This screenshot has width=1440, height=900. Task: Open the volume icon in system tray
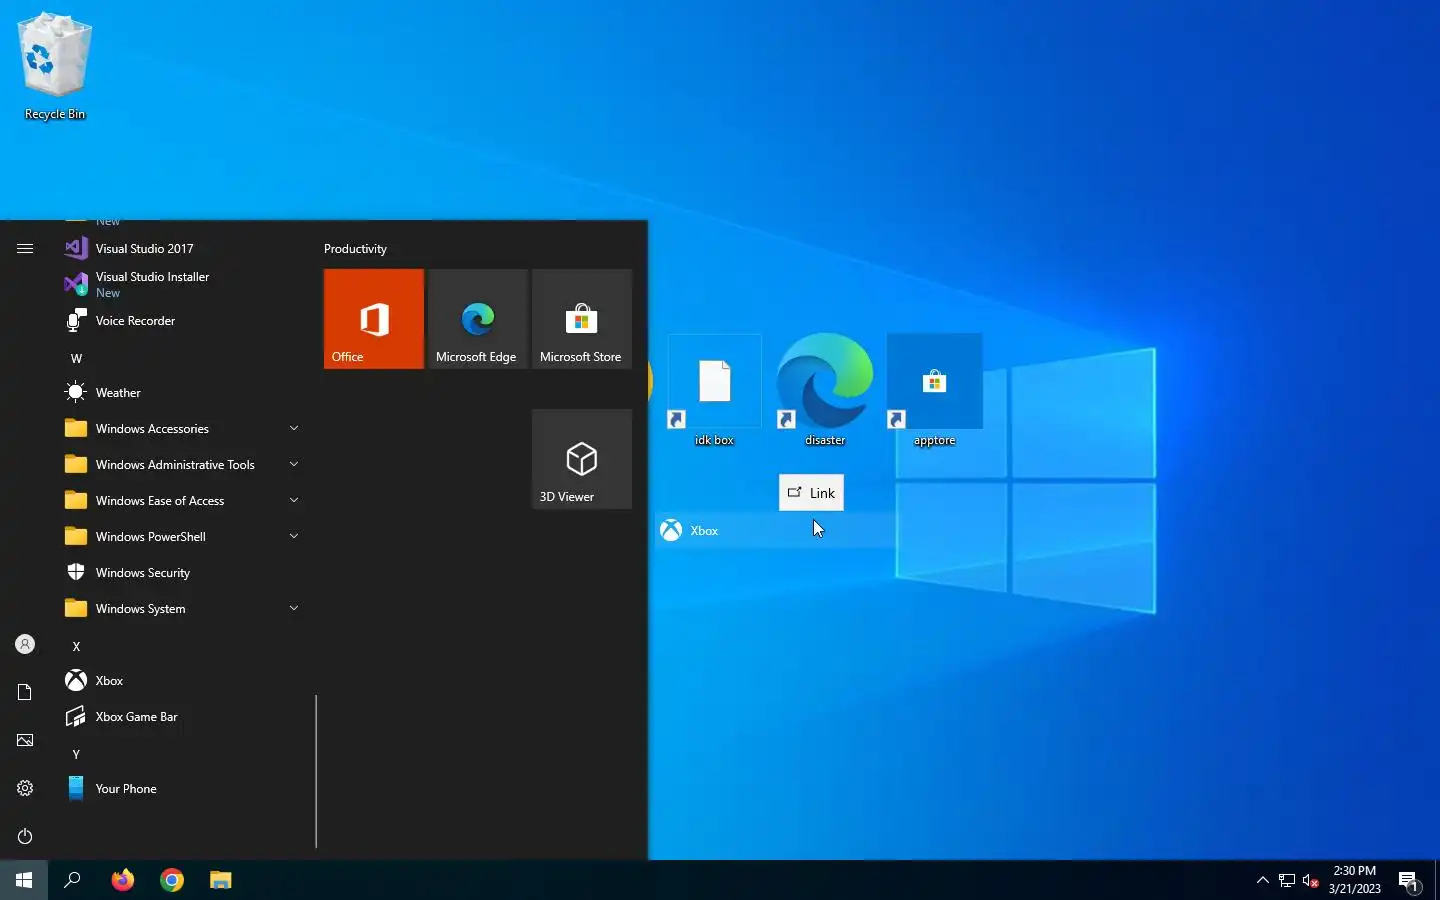[1311, 881]
